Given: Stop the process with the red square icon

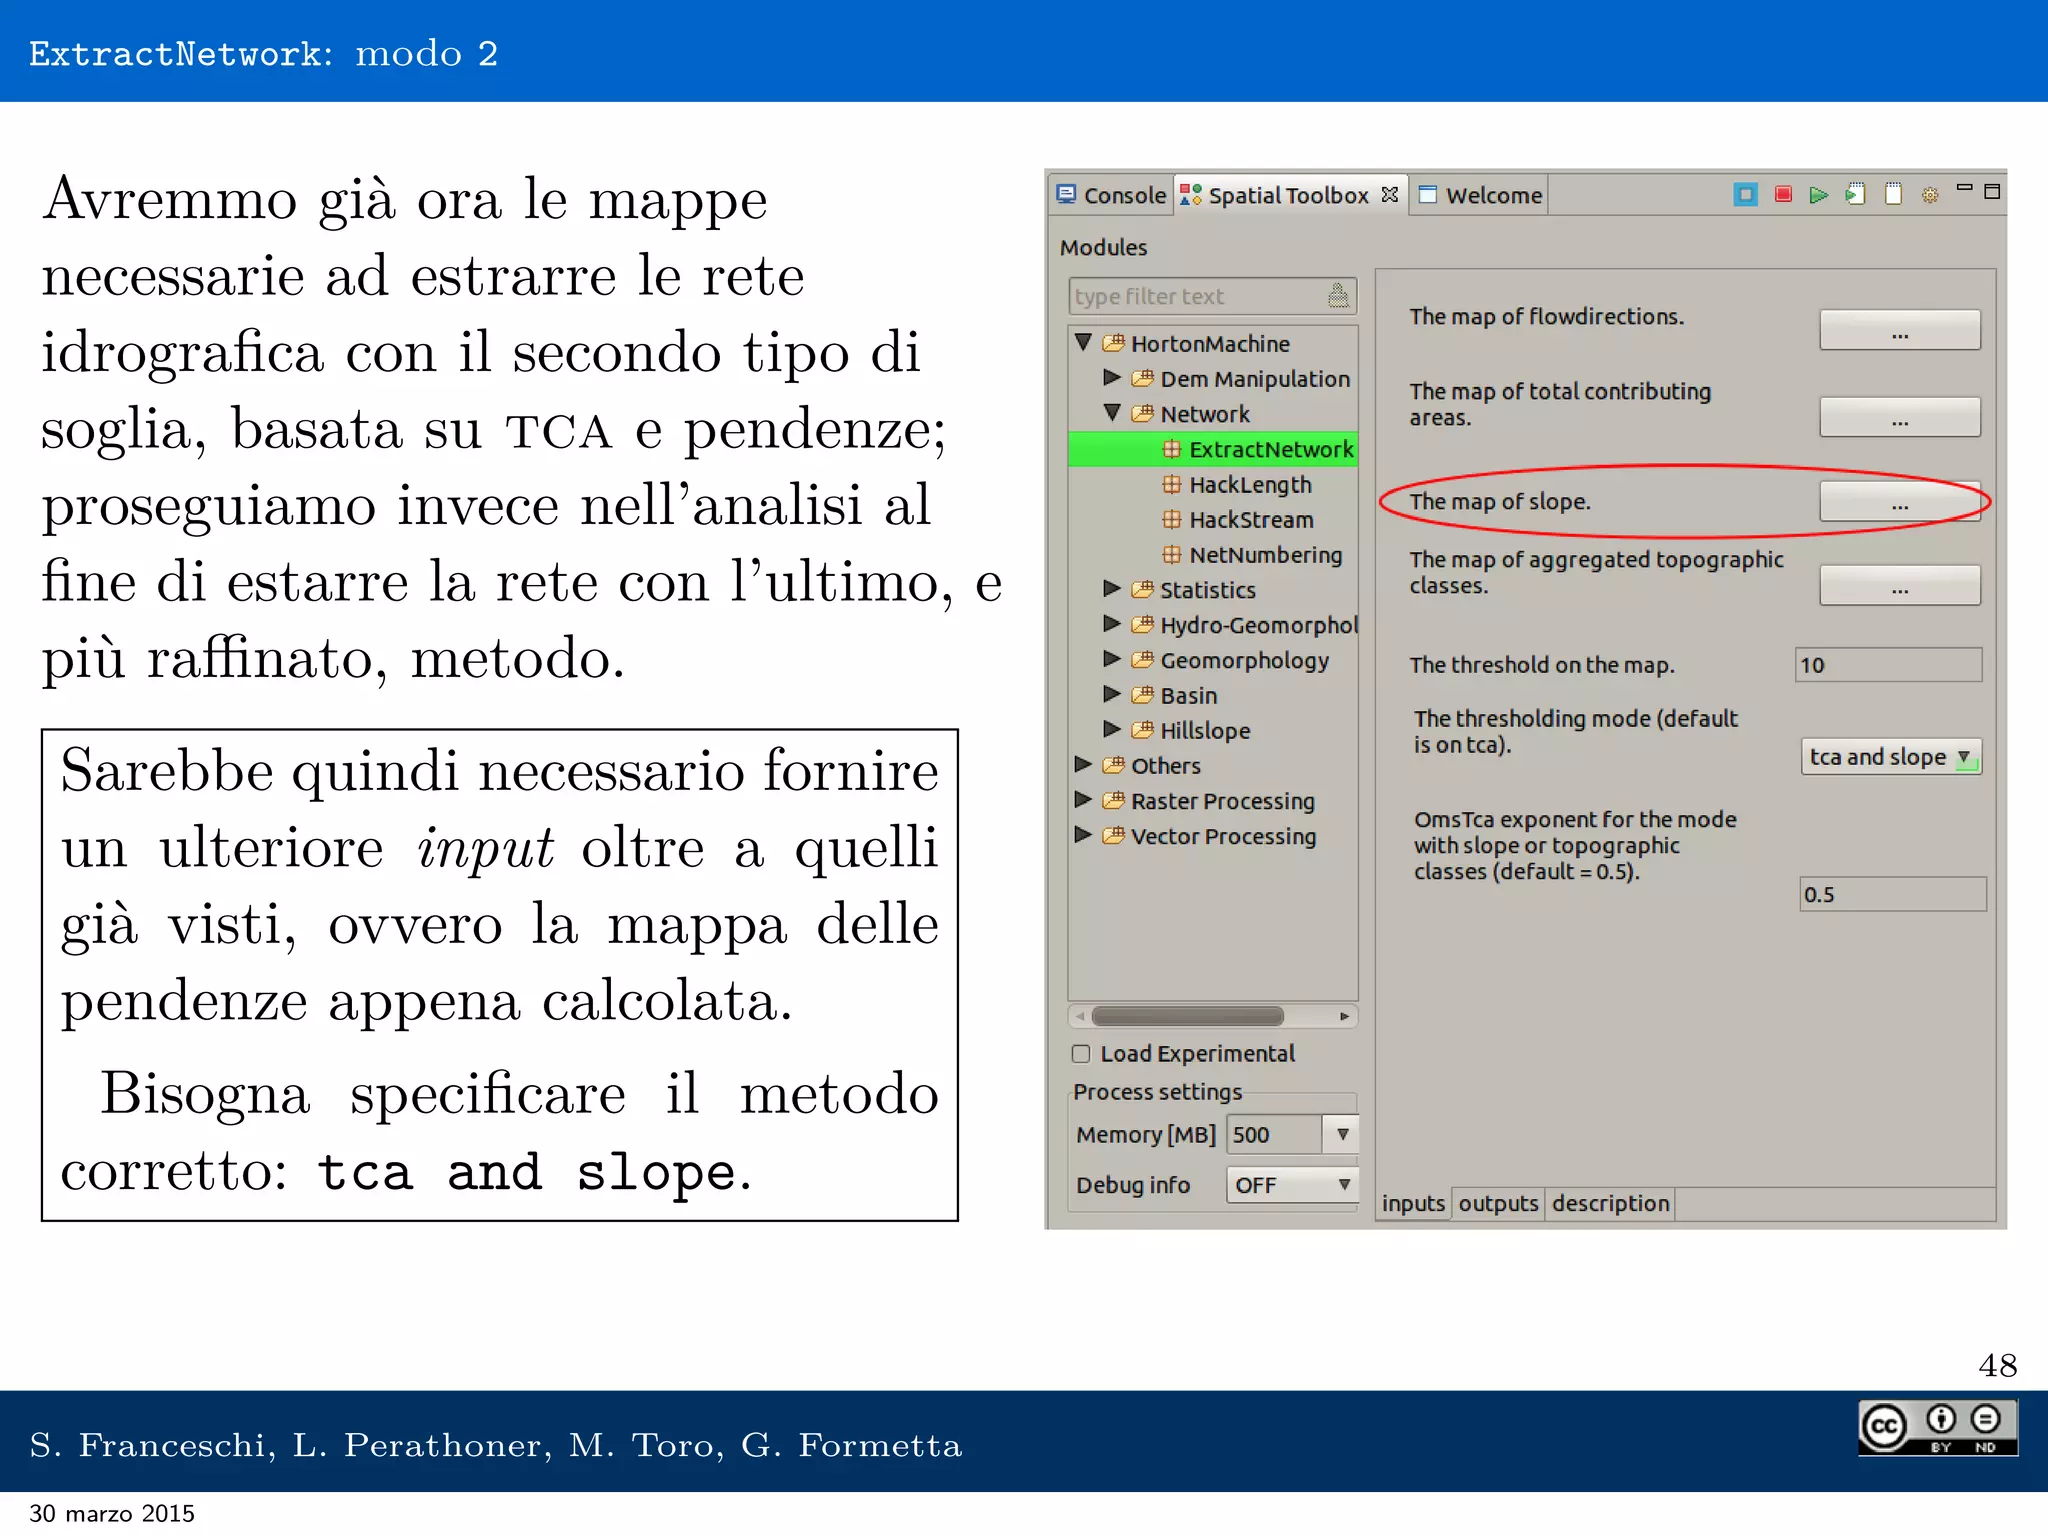Looking at the screenshot, I should (x=1783, y=194).
